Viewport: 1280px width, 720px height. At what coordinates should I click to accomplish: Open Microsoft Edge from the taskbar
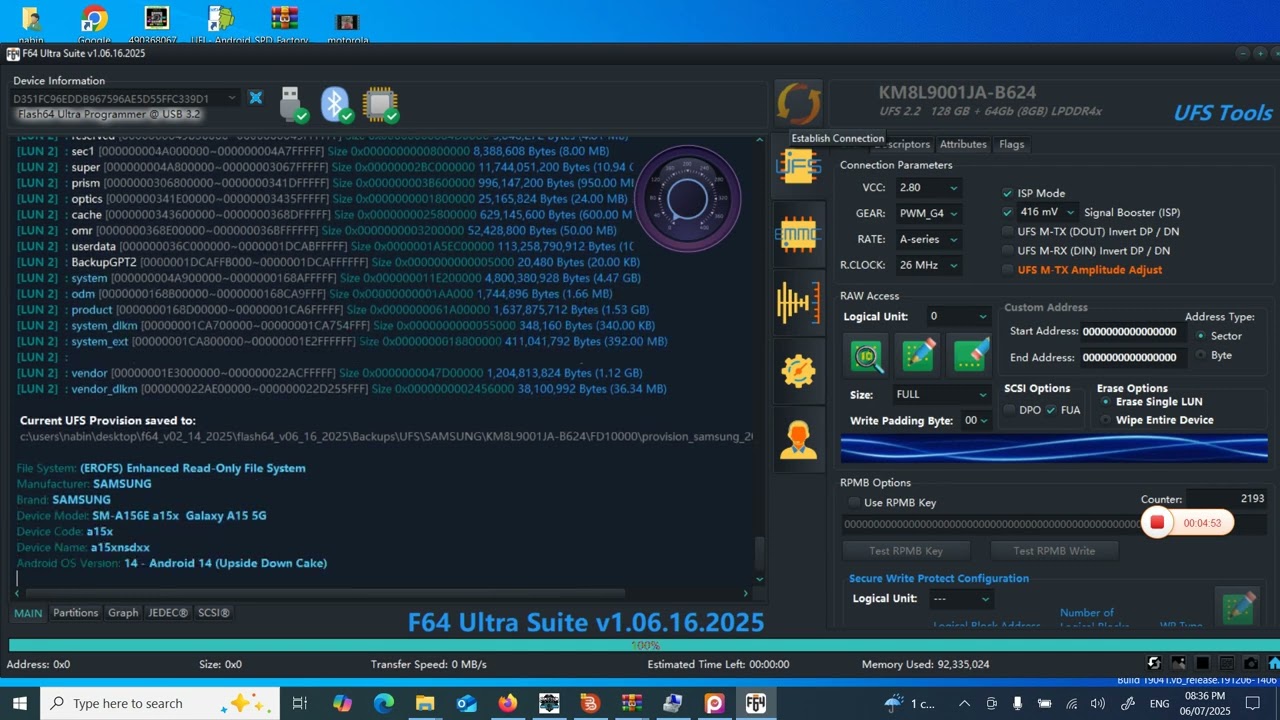[x=384, y=703]
